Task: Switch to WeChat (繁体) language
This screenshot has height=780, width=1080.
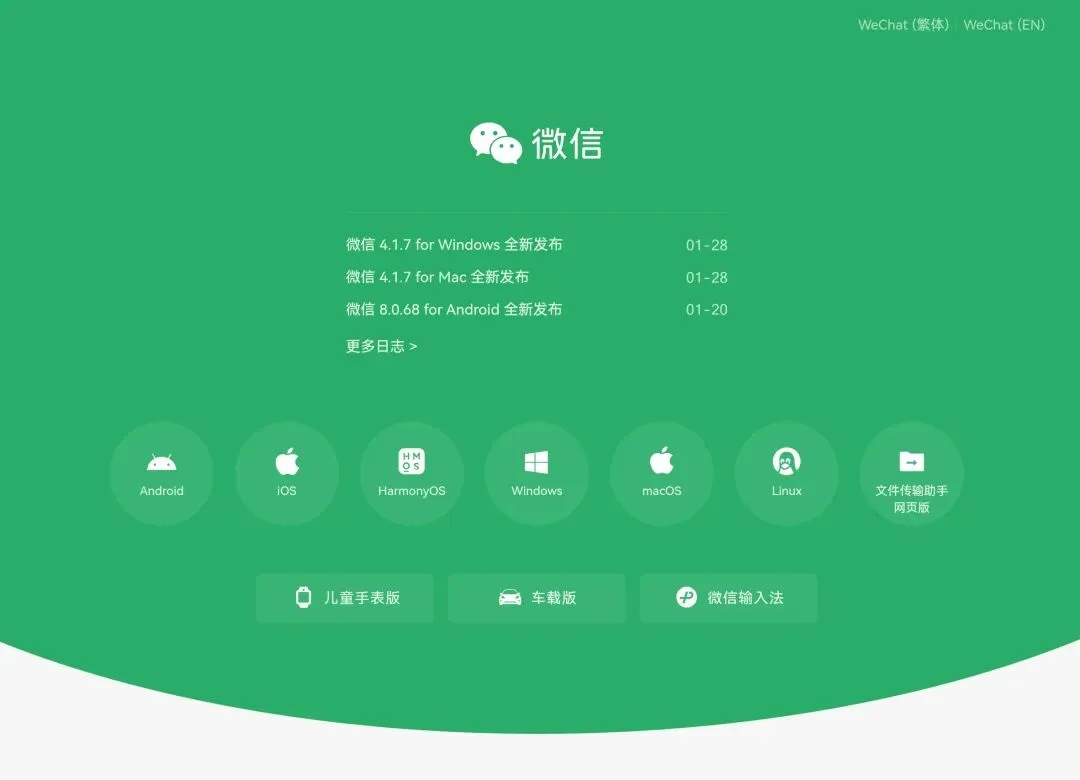Action: pyautogui.click(x=904, y=25)
